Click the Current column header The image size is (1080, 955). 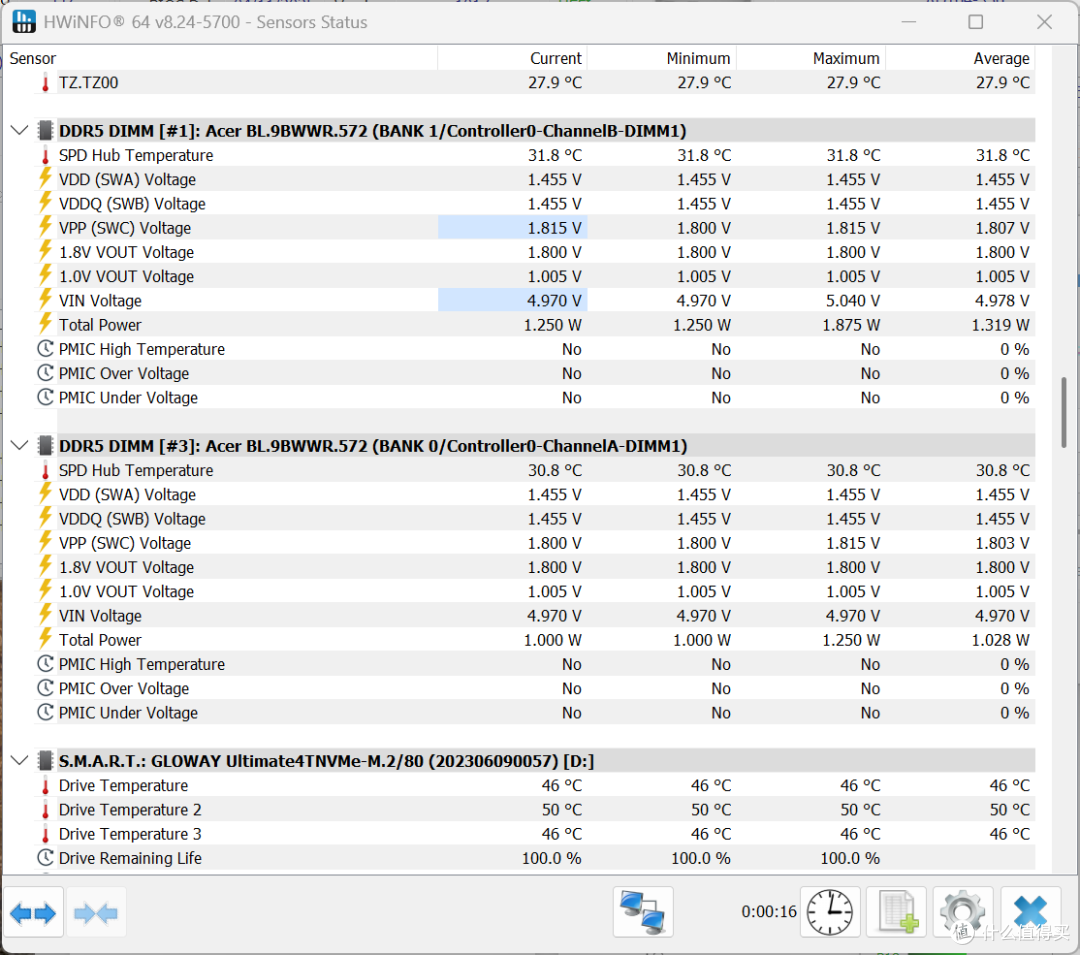(x=512, y=59)
